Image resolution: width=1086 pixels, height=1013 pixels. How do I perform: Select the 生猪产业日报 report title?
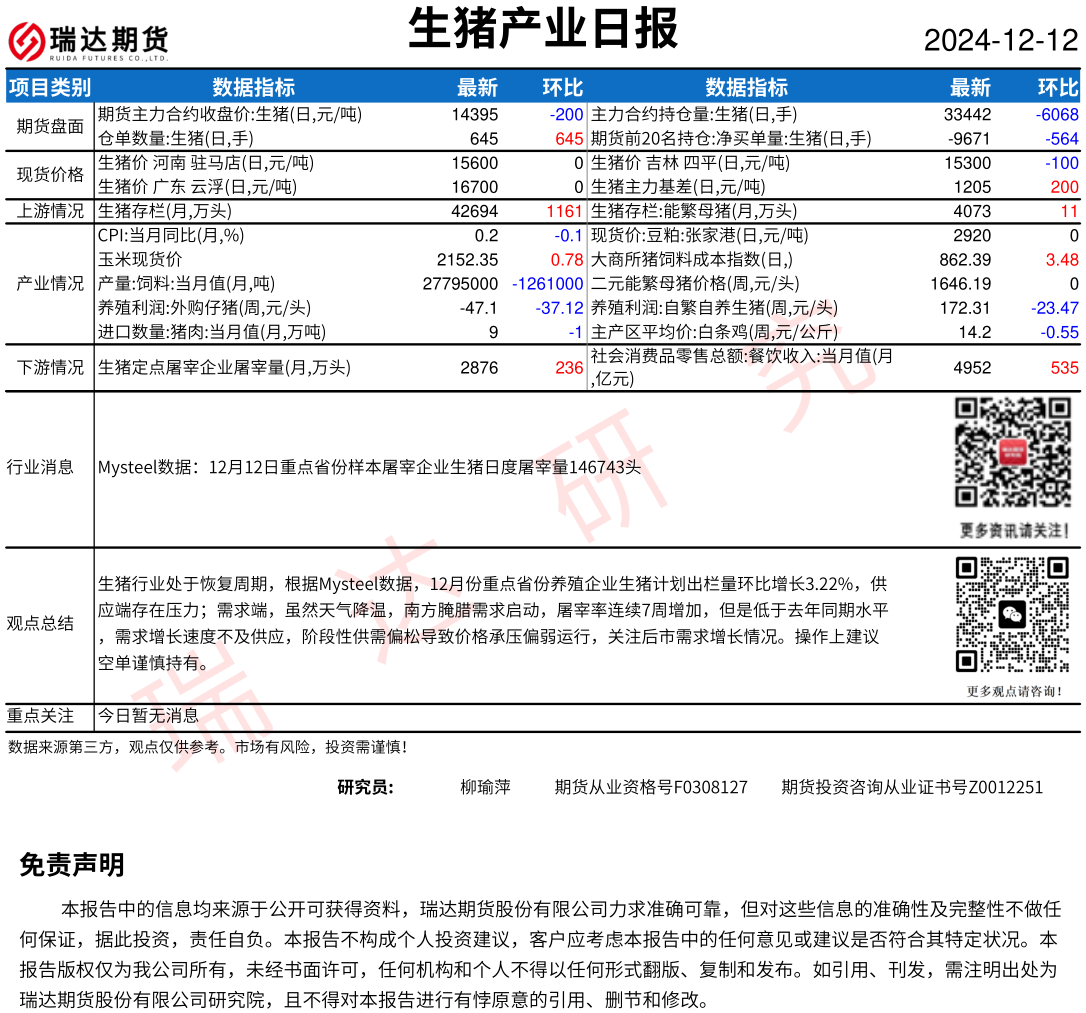point(543,29)
